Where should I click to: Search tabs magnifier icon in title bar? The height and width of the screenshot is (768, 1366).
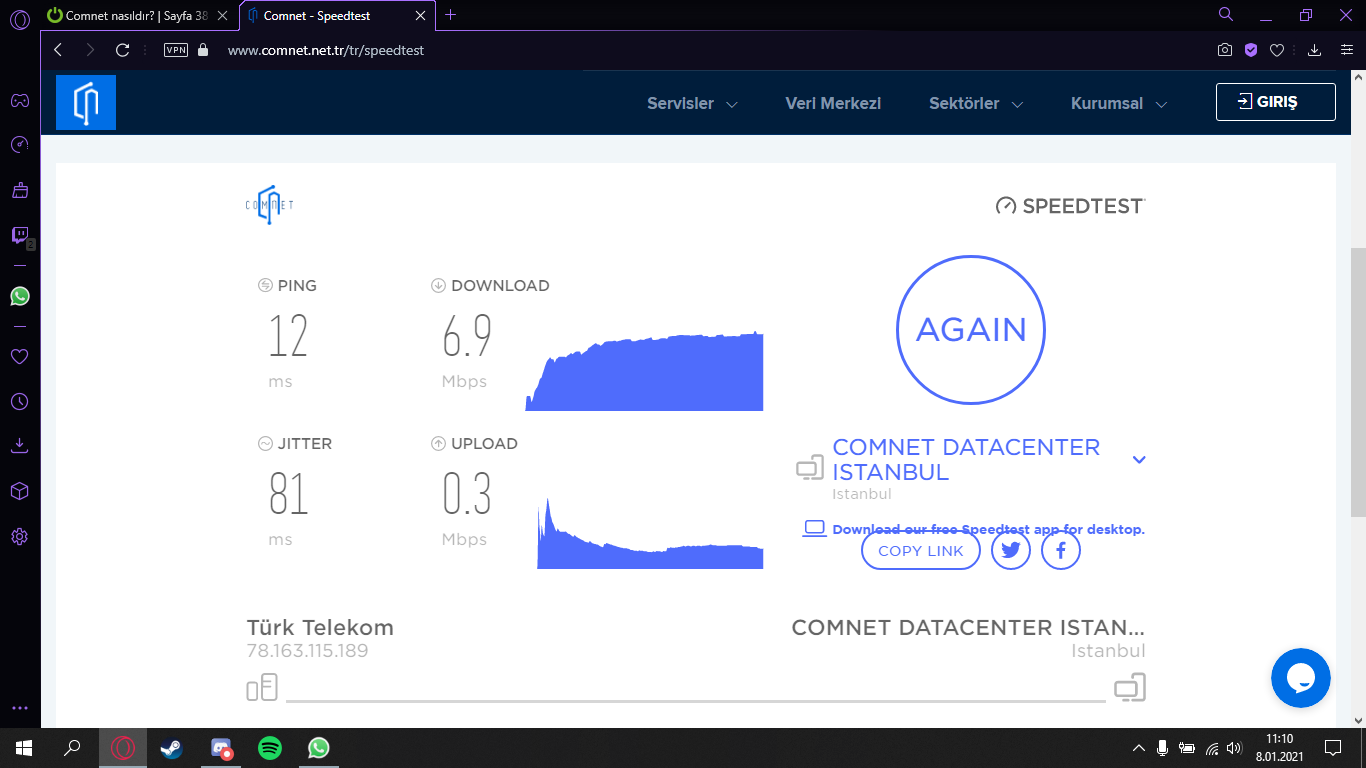[x=1226, y=14]
